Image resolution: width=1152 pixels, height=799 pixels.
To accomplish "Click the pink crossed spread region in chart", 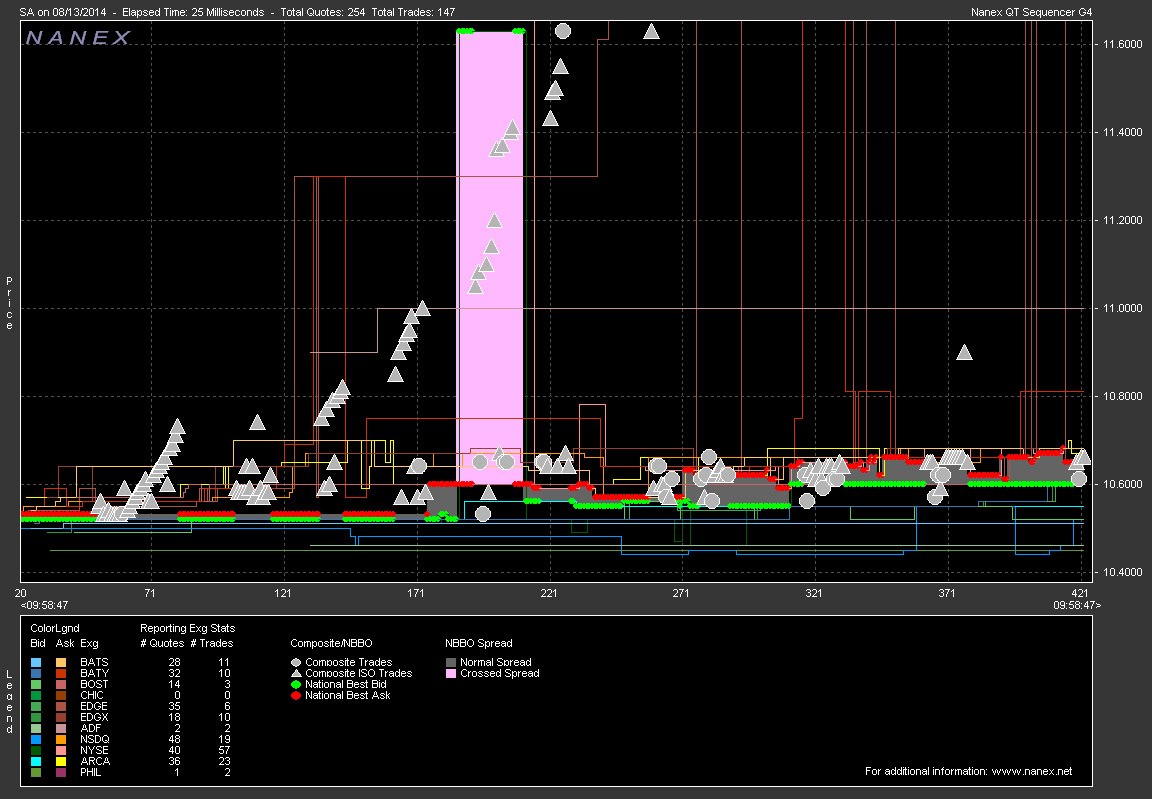I will click(x=490, y=257).
